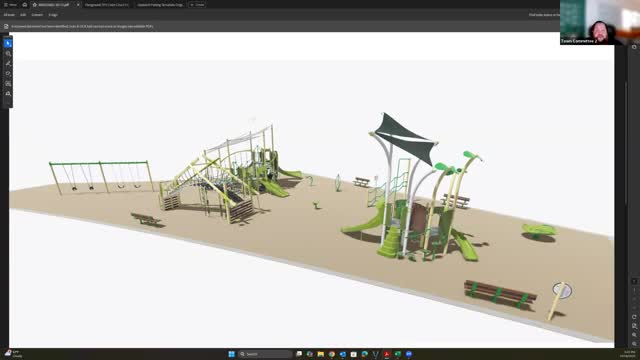
Task: Open File Explorer from the taskbar
Action: tap(321, 354)
